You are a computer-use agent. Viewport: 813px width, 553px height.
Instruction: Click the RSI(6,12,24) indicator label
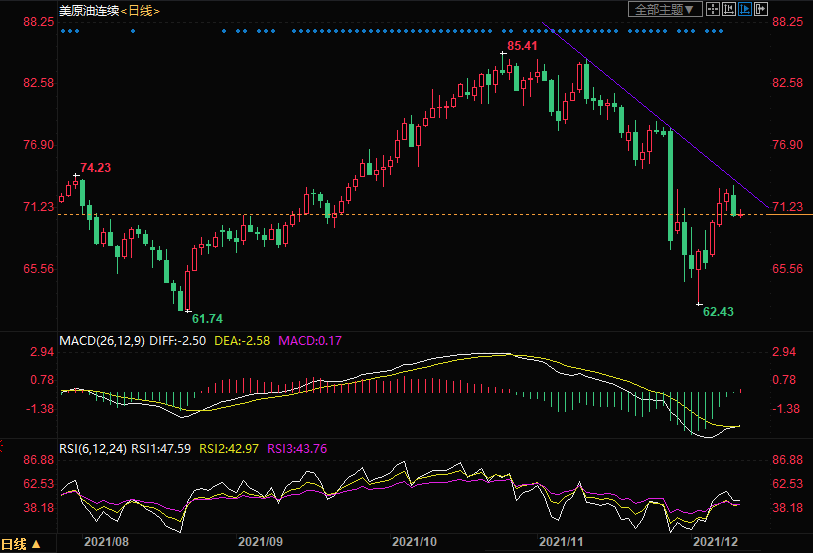tap(93, 448)
